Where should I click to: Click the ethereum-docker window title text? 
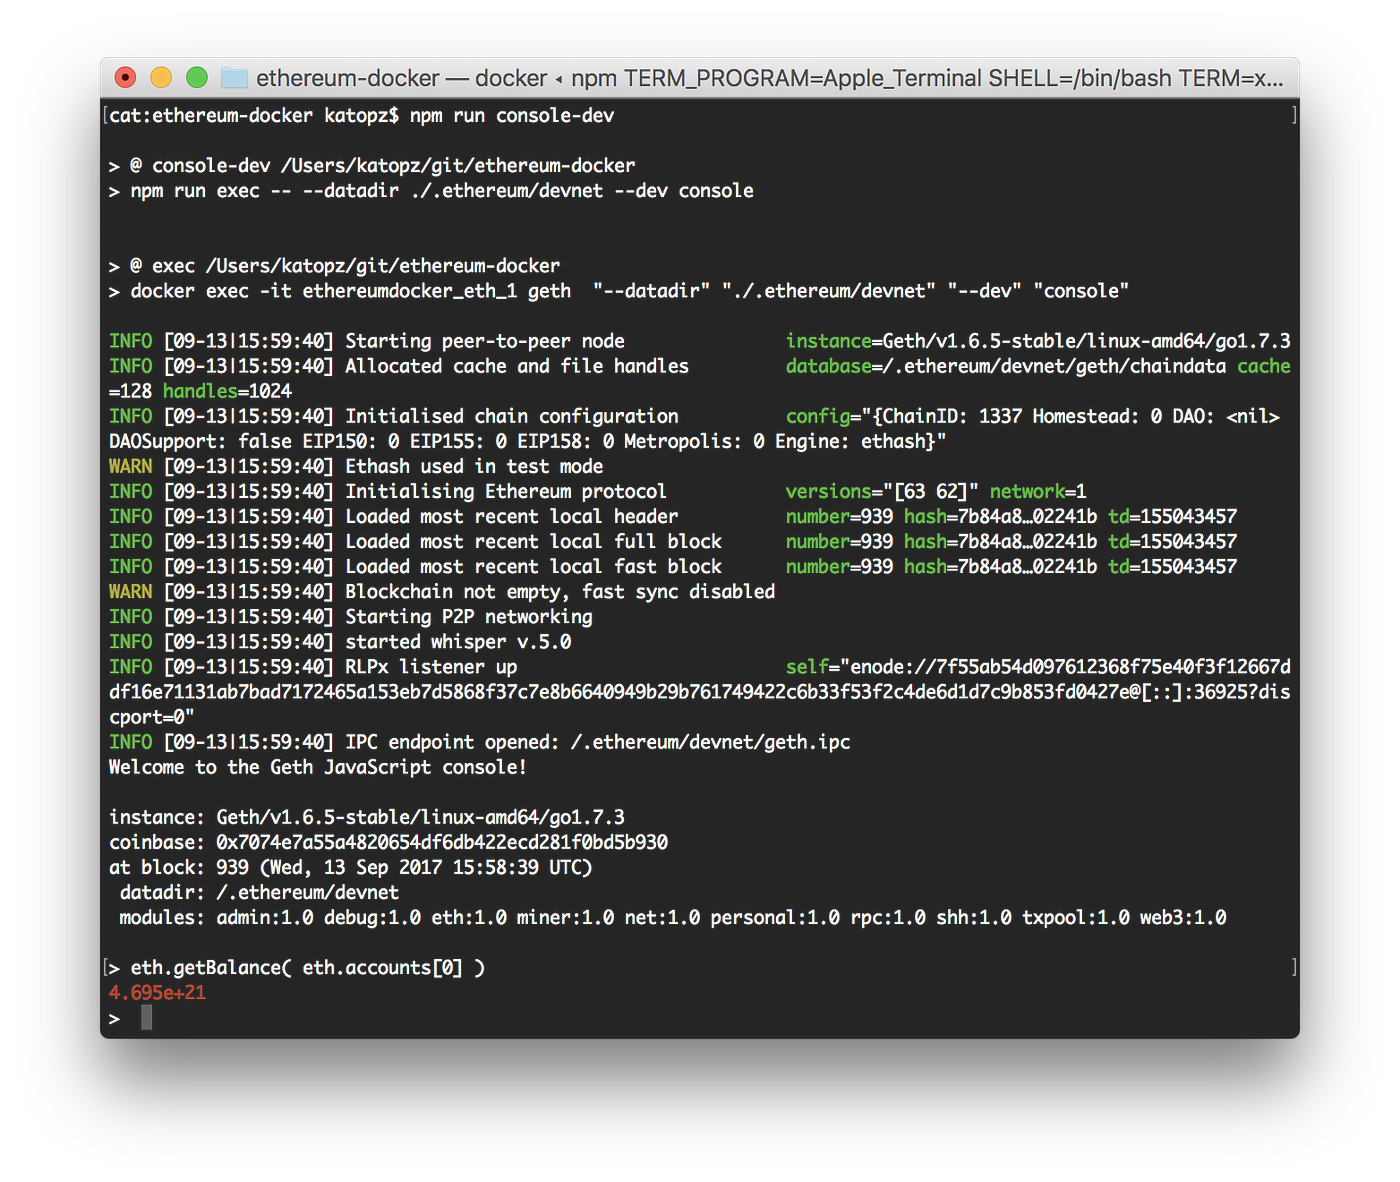770,78
